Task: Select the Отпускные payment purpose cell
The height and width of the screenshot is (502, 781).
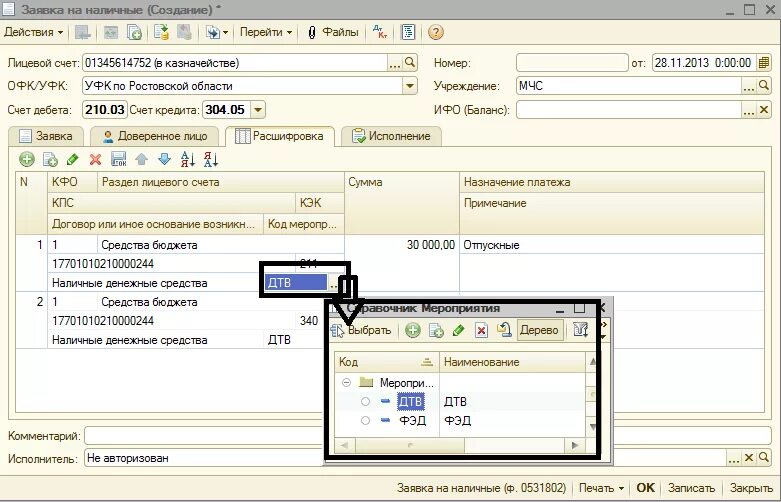Action: [x=612, y=245]
